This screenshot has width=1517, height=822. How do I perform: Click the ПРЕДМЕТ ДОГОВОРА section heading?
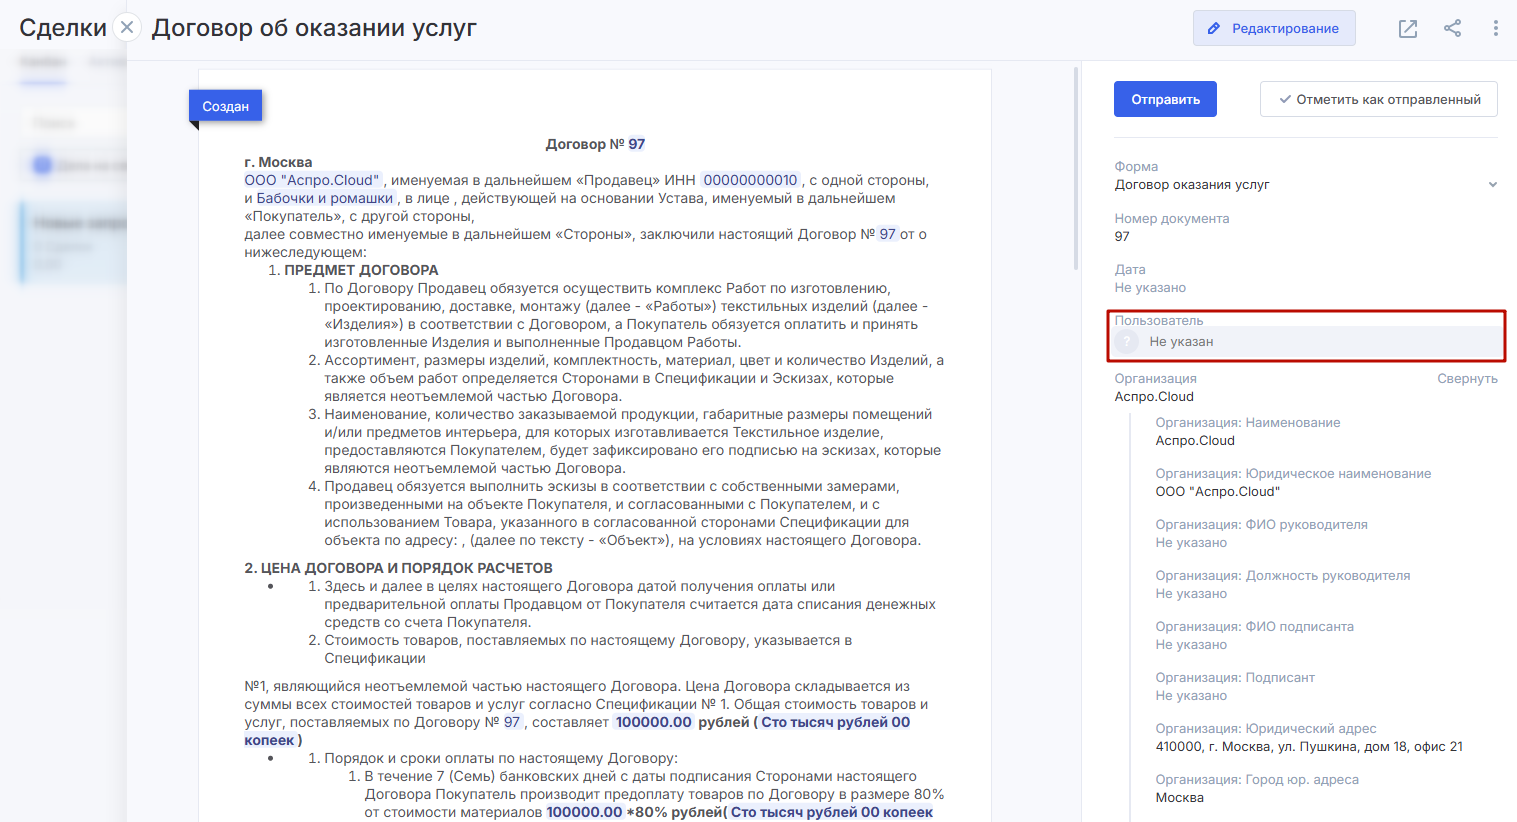[361, 270]
